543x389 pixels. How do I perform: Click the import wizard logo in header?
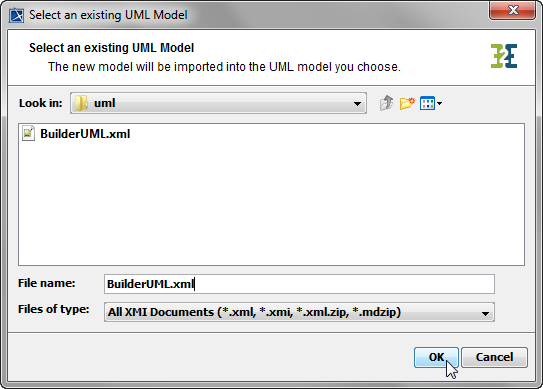tap(504, 56)
